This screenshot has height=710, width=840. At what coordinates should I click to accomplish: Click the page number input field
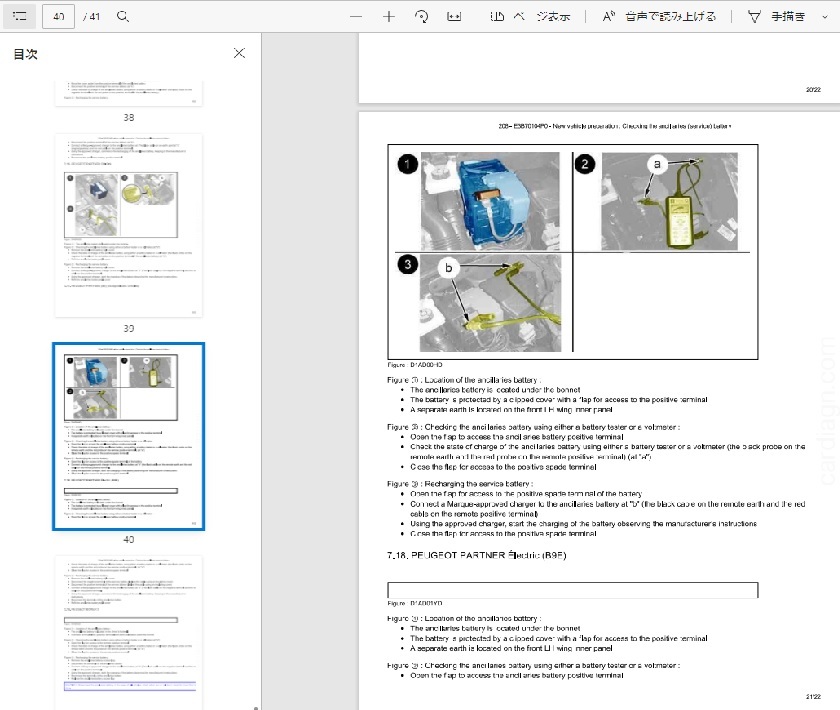point(58,17)
